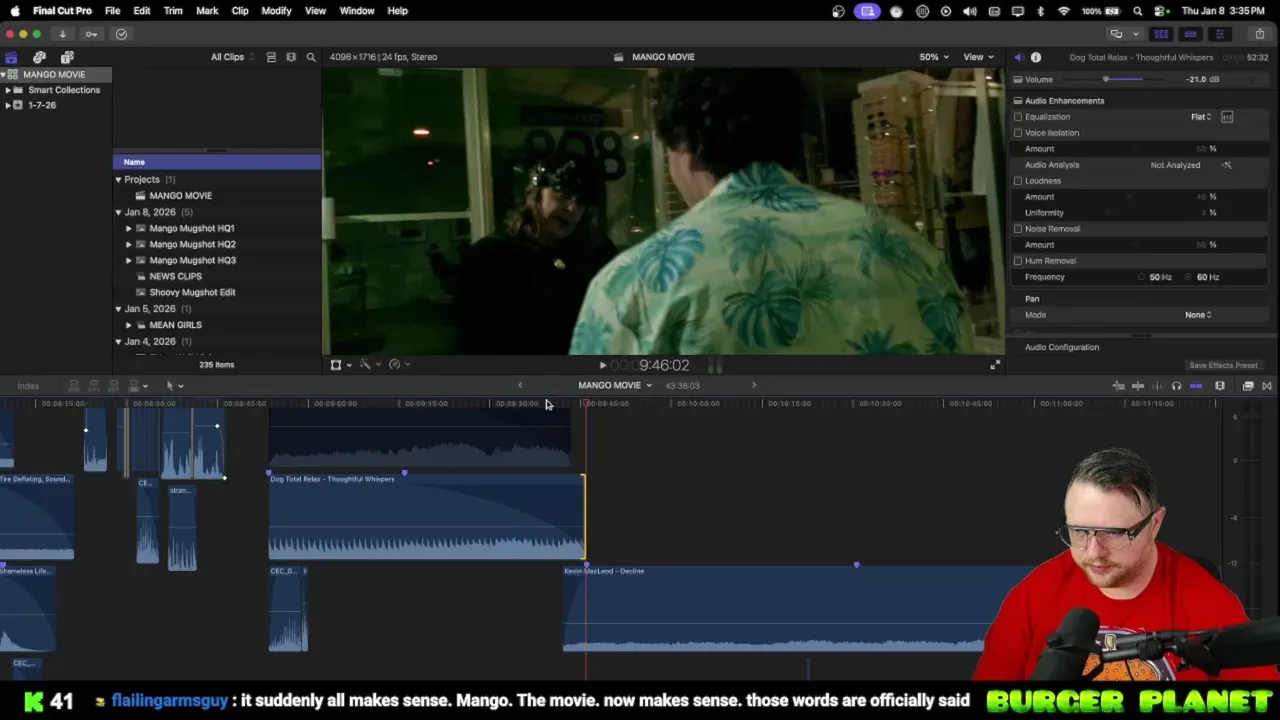Open the MANGO MOVIE timeline title dropdown
This screenshot has width=1280, height=720.
(x=615, y=386)
